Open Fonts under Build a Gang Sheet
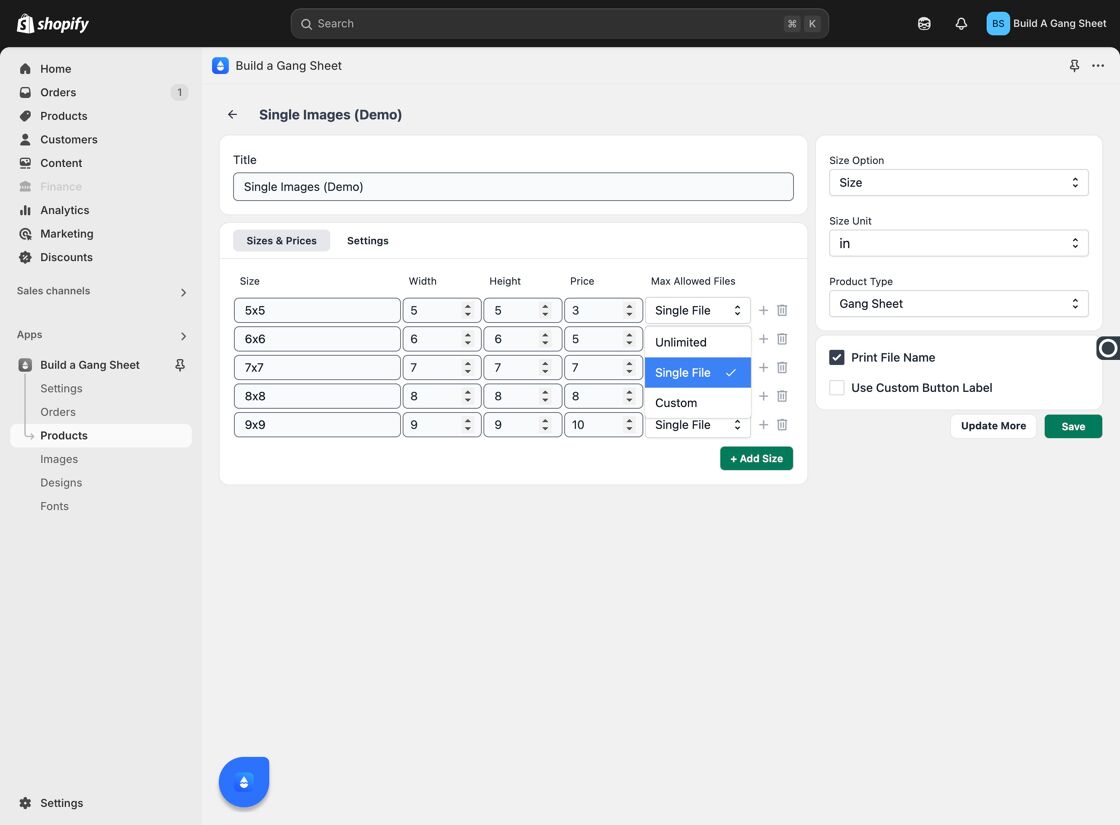Screen dimensions: 1120x825 (54, 506)
